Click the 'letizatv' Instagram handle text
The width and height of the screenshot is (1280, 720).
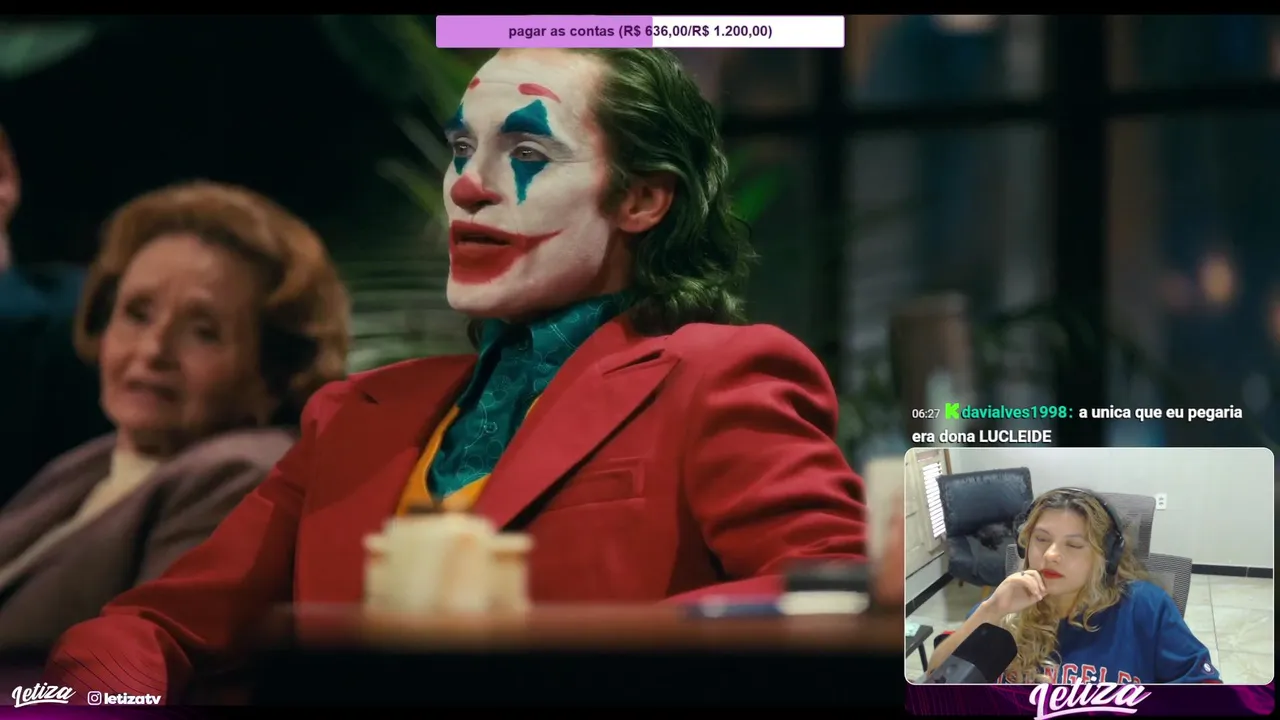[x=132, y=698]
